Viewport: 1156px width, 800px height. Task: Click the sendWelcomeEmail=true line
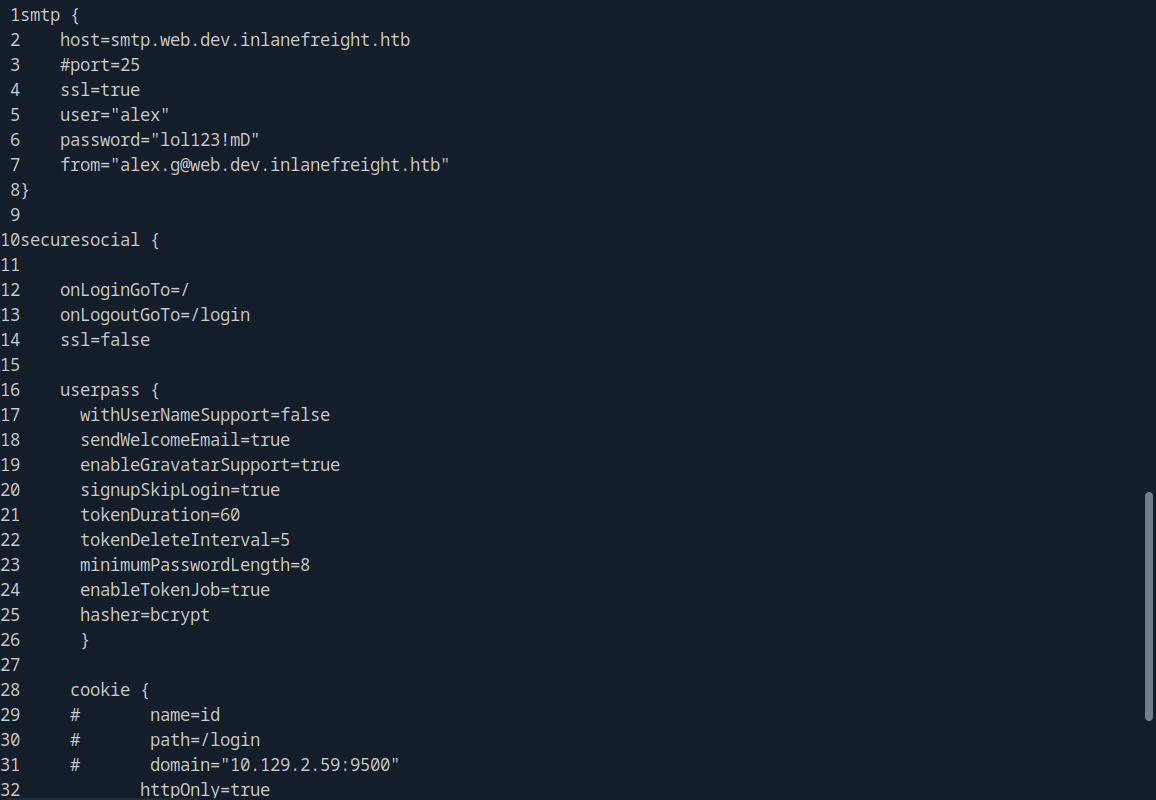[184, 440]
